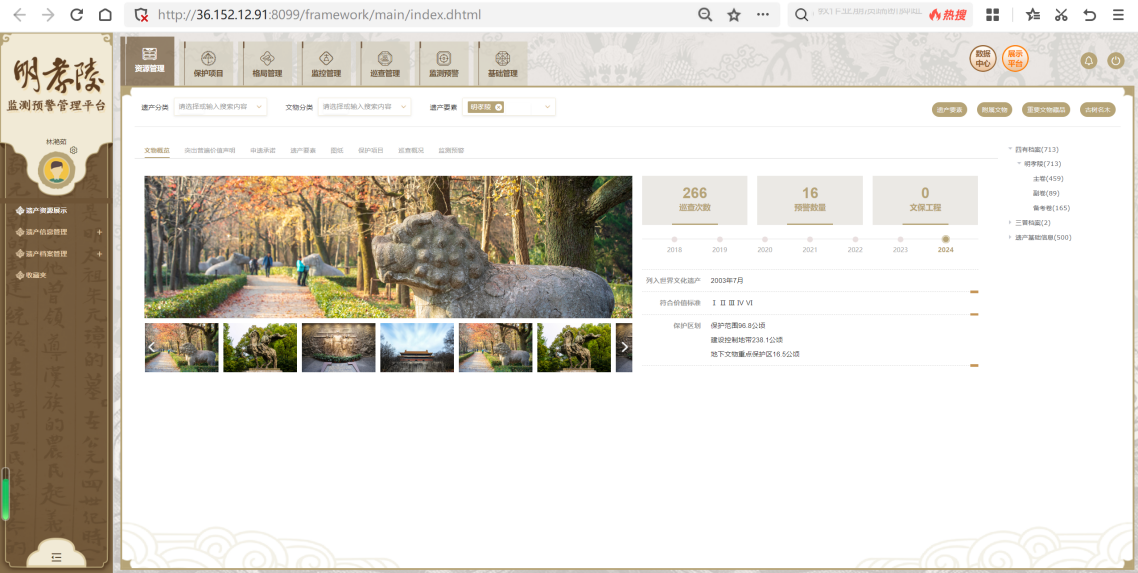
Task: Remove the 明孝陵 tag from filter
Action: click(498, 107)
